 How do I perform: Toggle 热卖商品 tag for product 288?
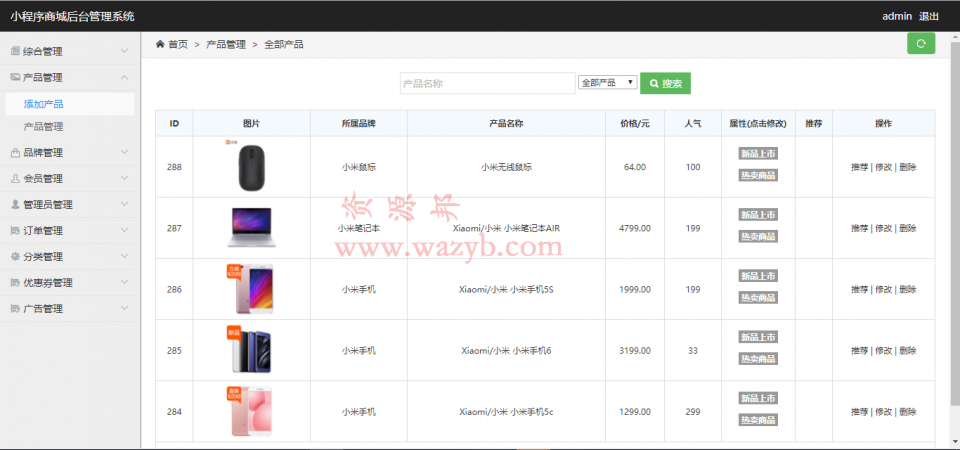[758, 175]
